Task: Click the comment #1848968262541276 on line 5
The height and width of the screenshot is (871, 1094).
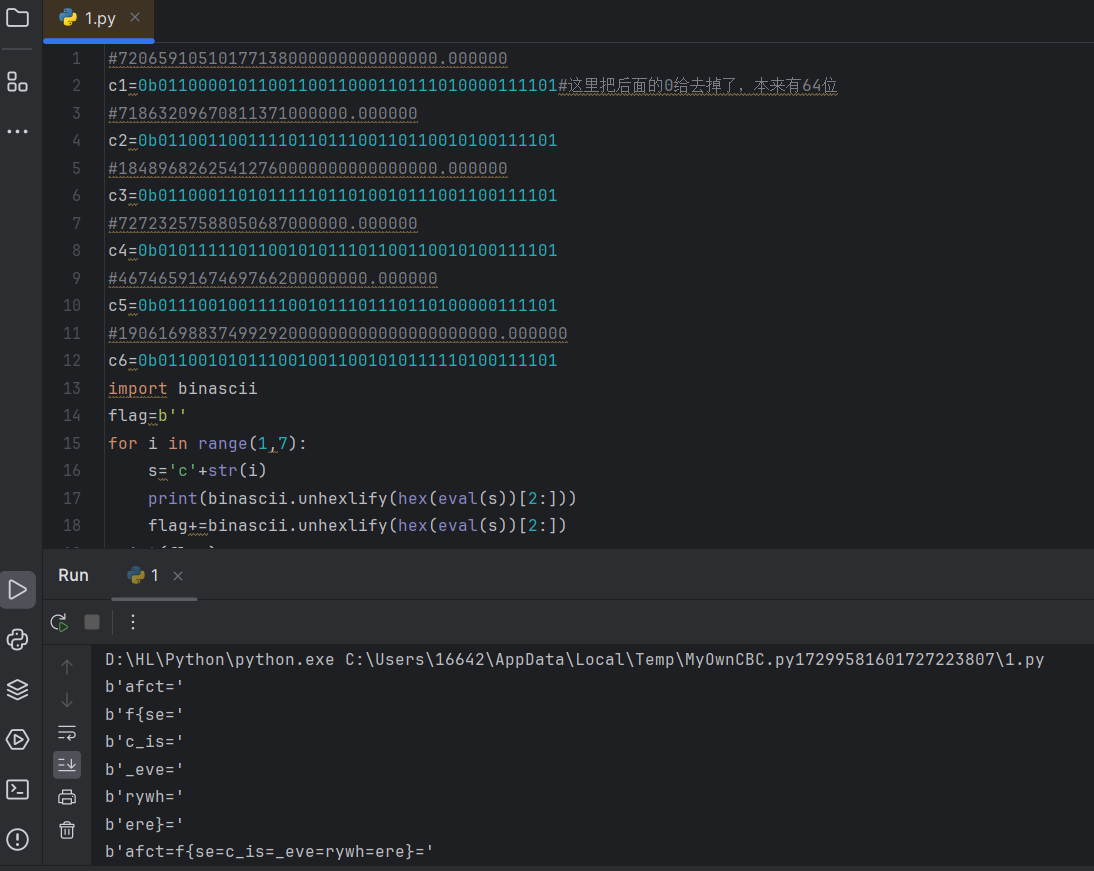Action: point(308,168)
